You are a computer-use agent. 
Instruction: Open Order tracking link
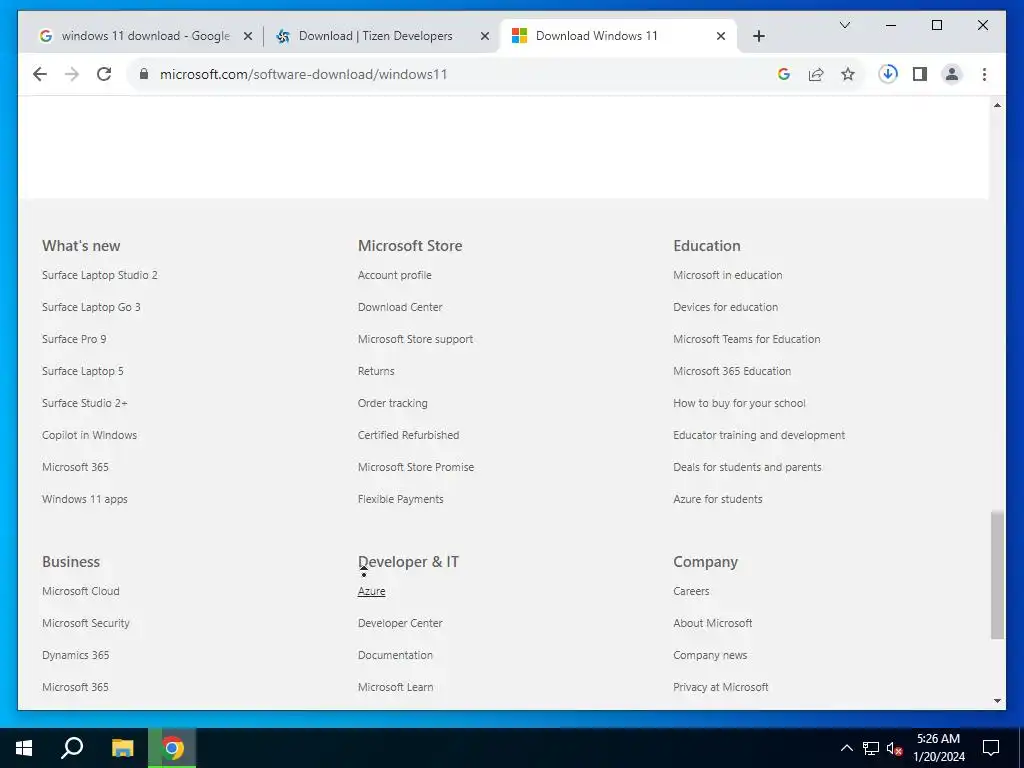392,403
